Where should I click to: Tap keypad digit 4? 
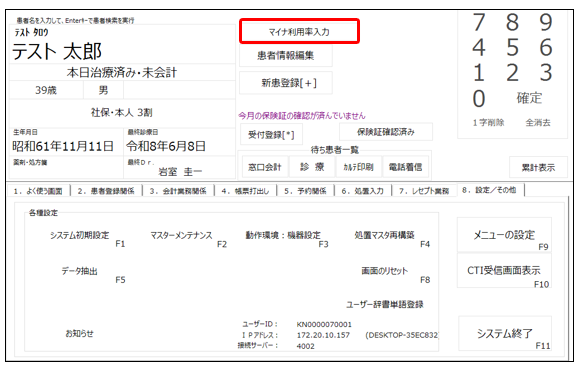(x=479, y=47)
